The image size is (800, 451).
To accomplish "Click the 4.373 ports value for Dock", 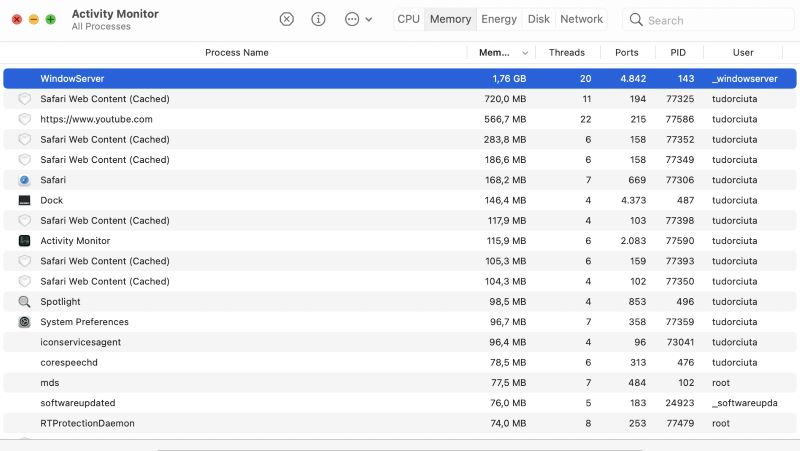I will [633, 201].
